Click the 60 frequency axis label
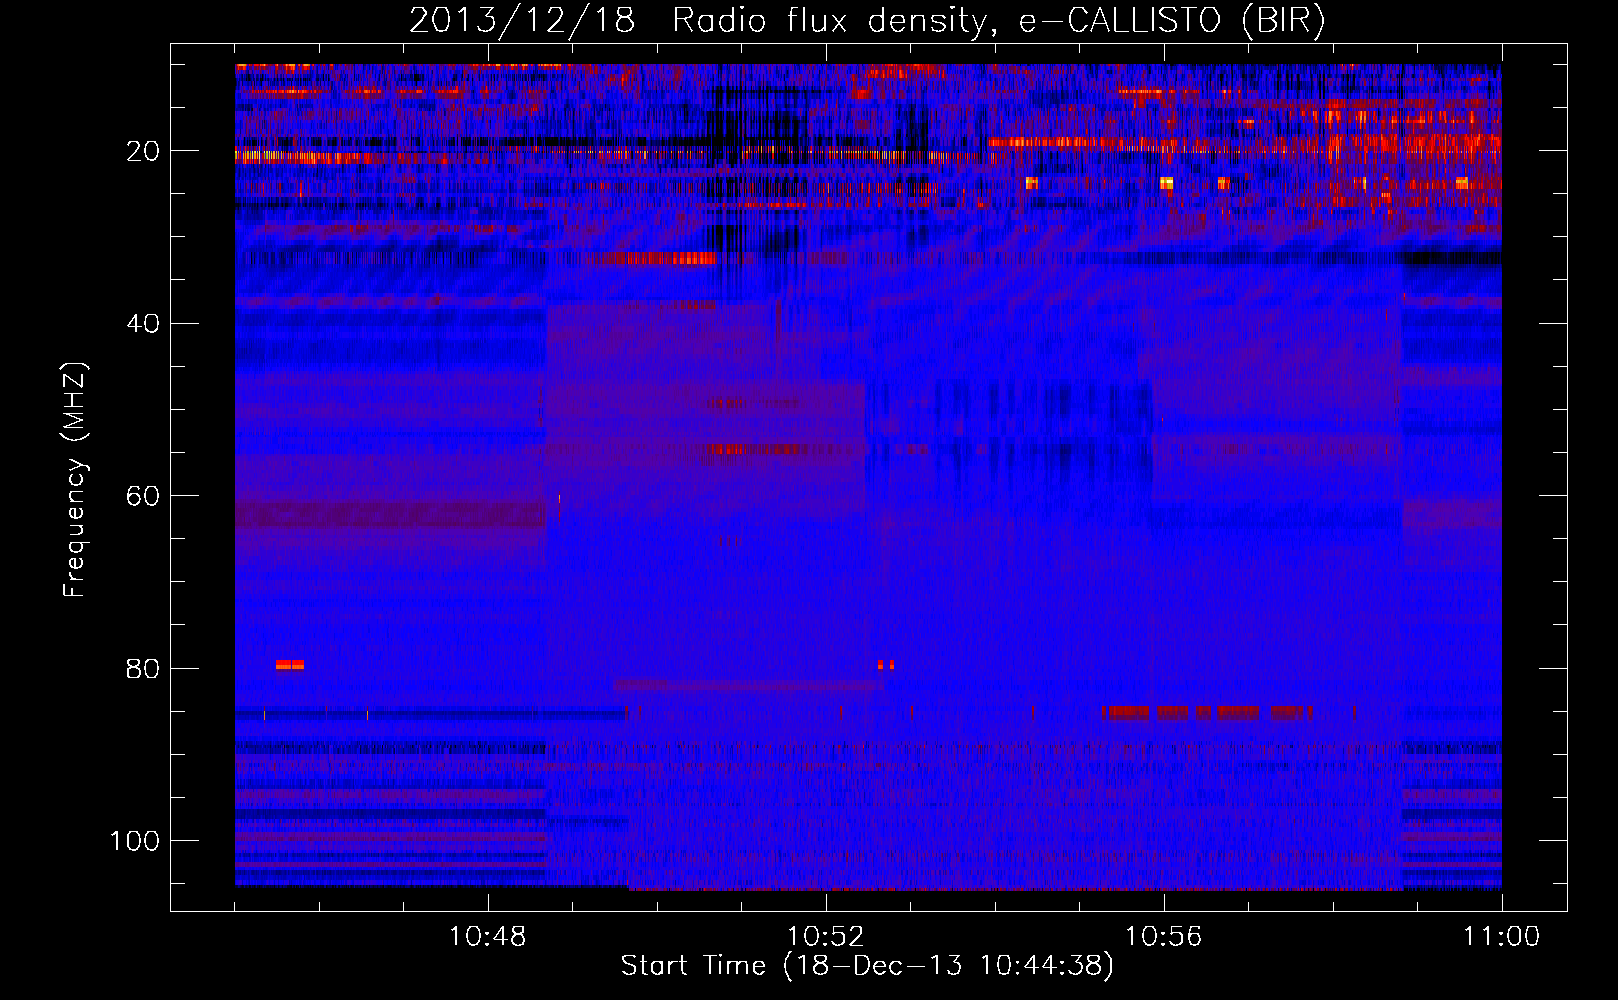The height and width of the screenshot is (1000, 1618). tap(143, 497)
